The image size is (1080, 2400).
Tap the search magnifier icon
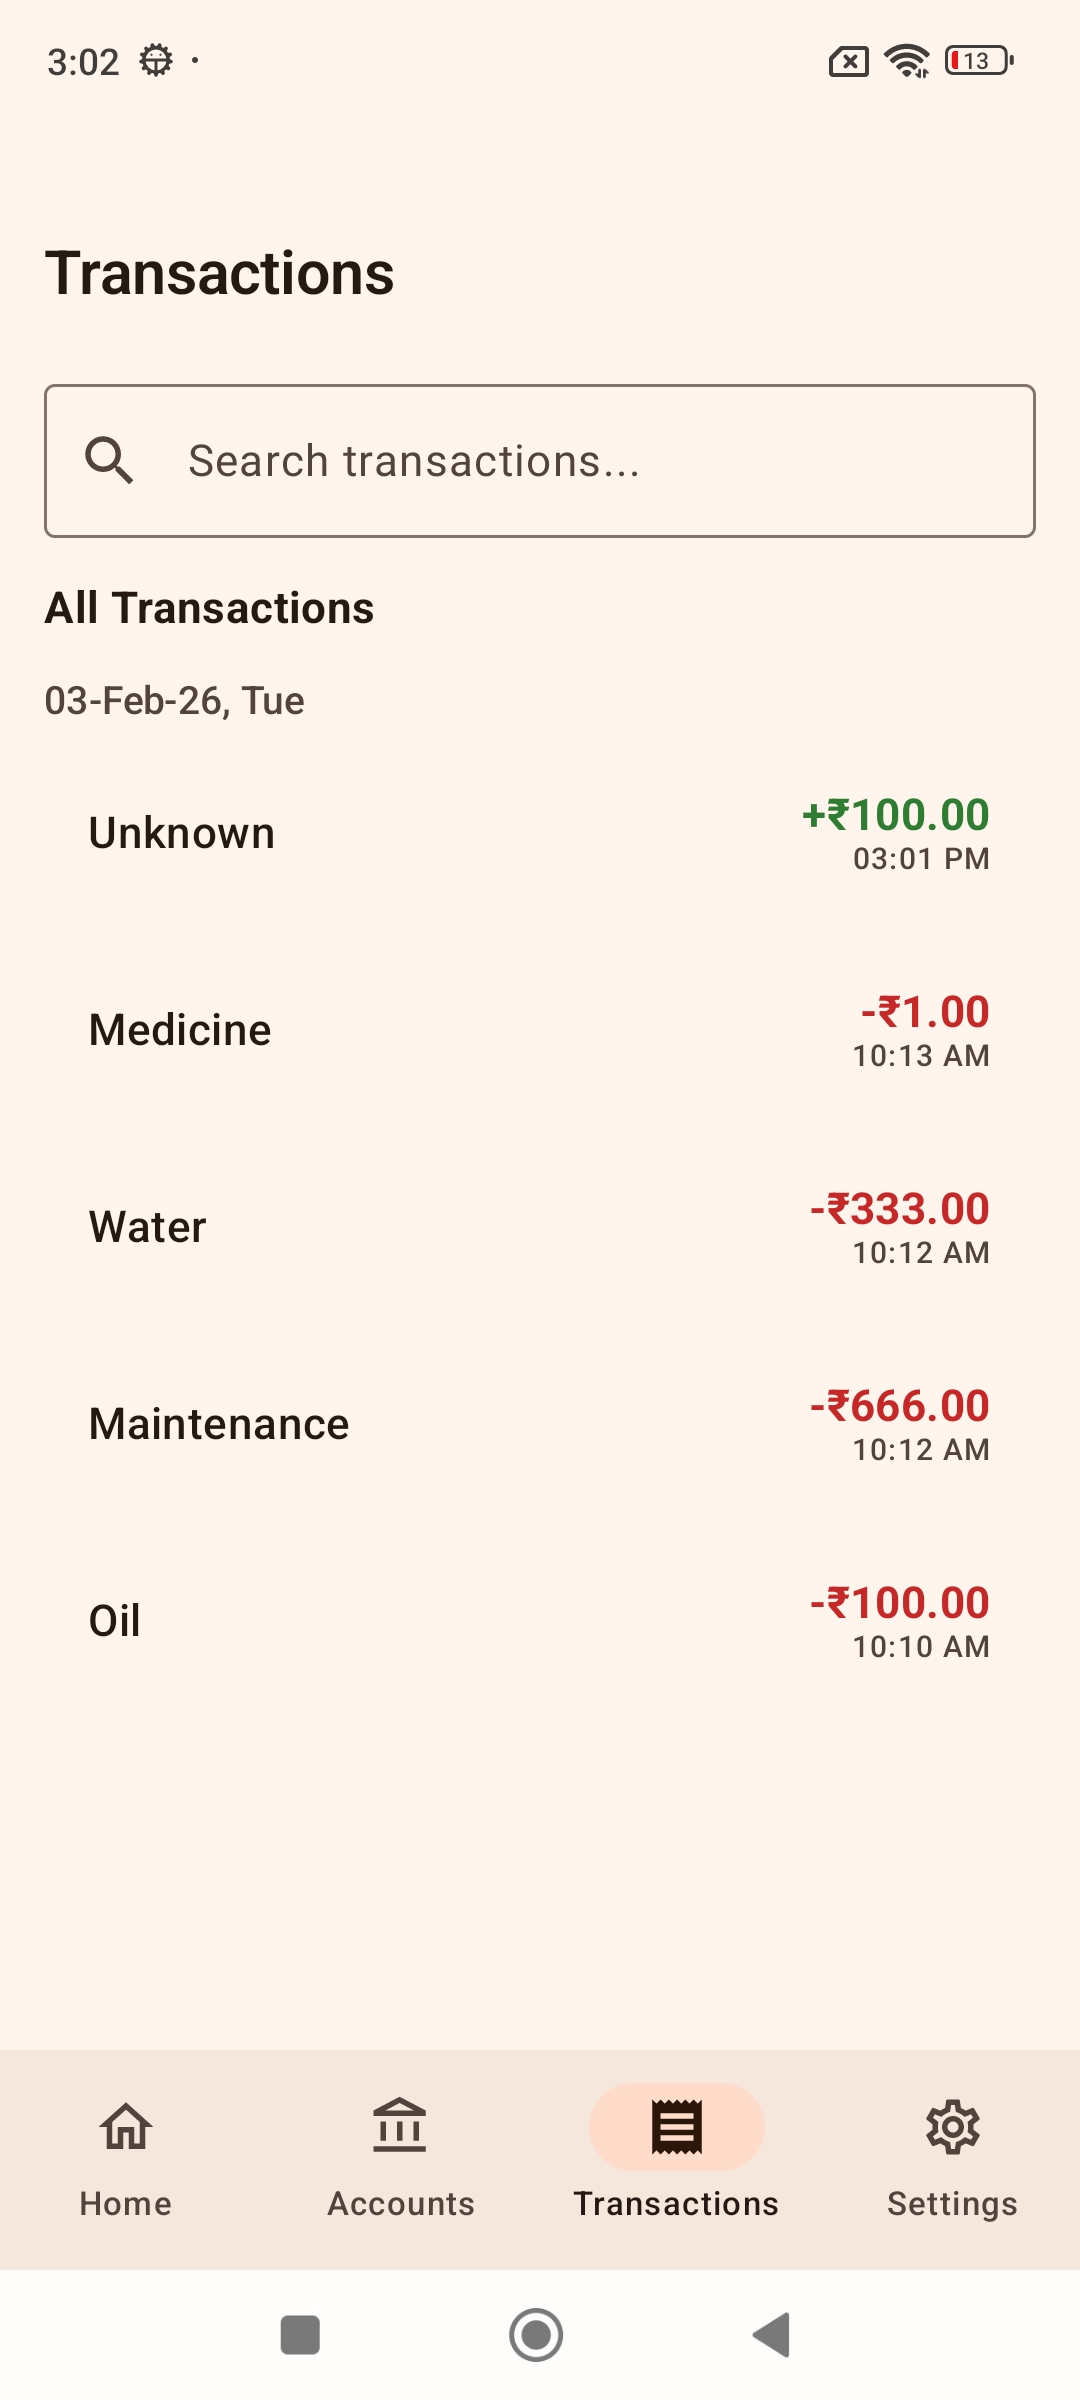[x=109, y=461]
